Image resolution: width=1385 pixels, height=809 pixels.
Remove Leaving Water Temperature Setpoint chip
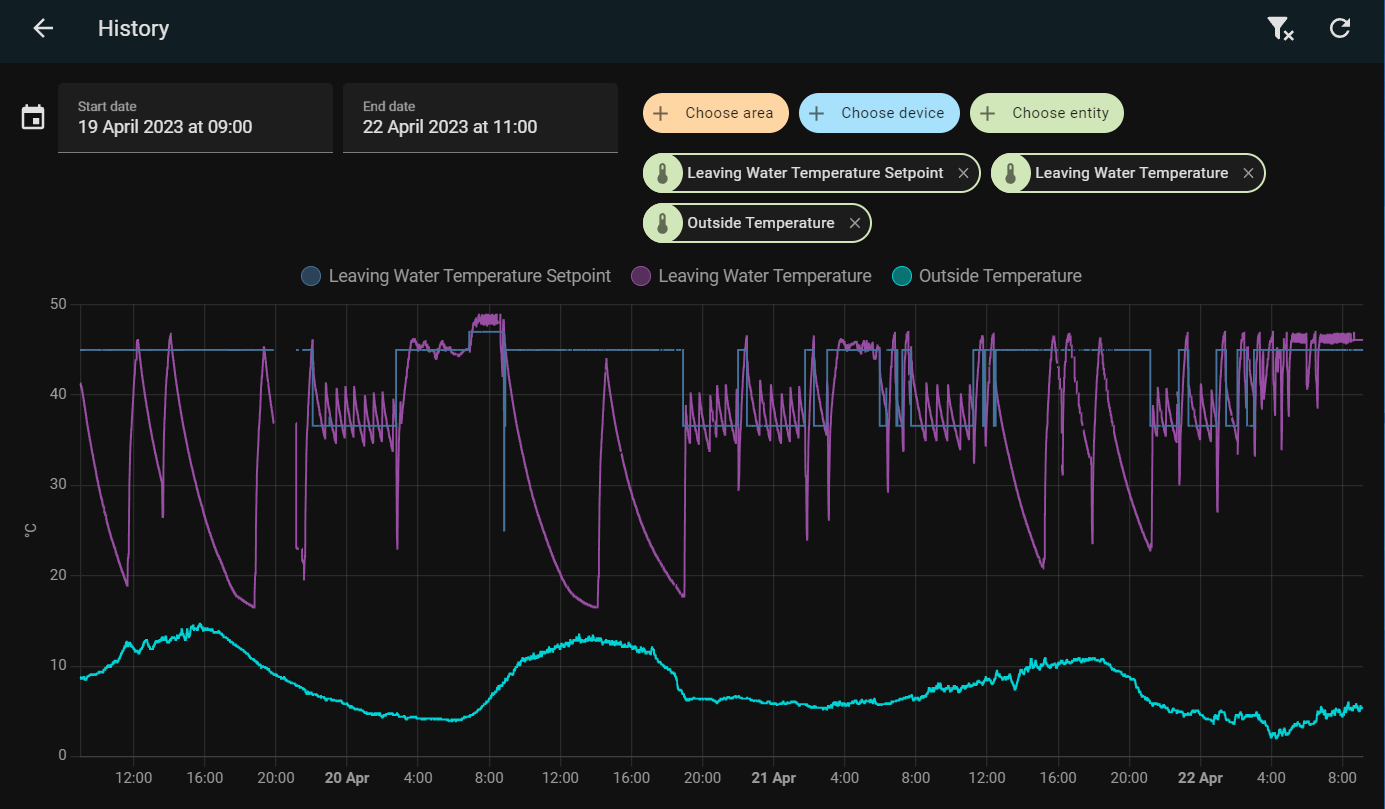(x=963, y=173)
